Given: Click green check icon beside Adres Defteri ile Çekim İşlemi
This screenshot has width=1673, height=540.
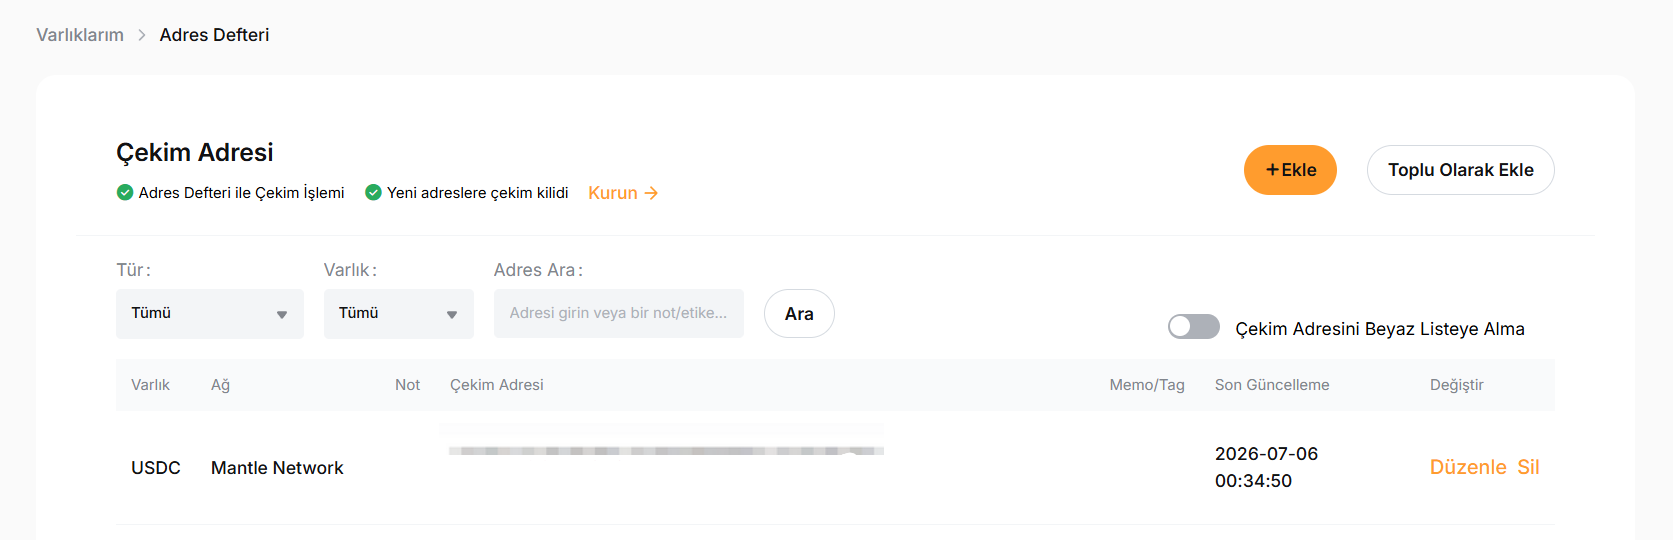Looking at the screenshot, I should [x=125, y=192].
